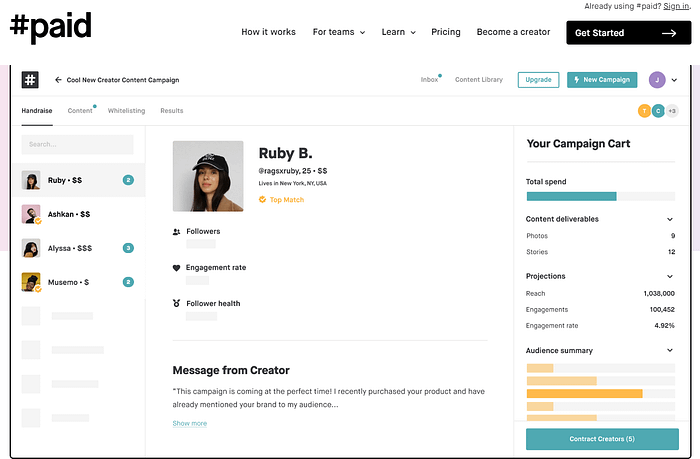
Task: Click the purple J user avatar
Action: [657, 80]
